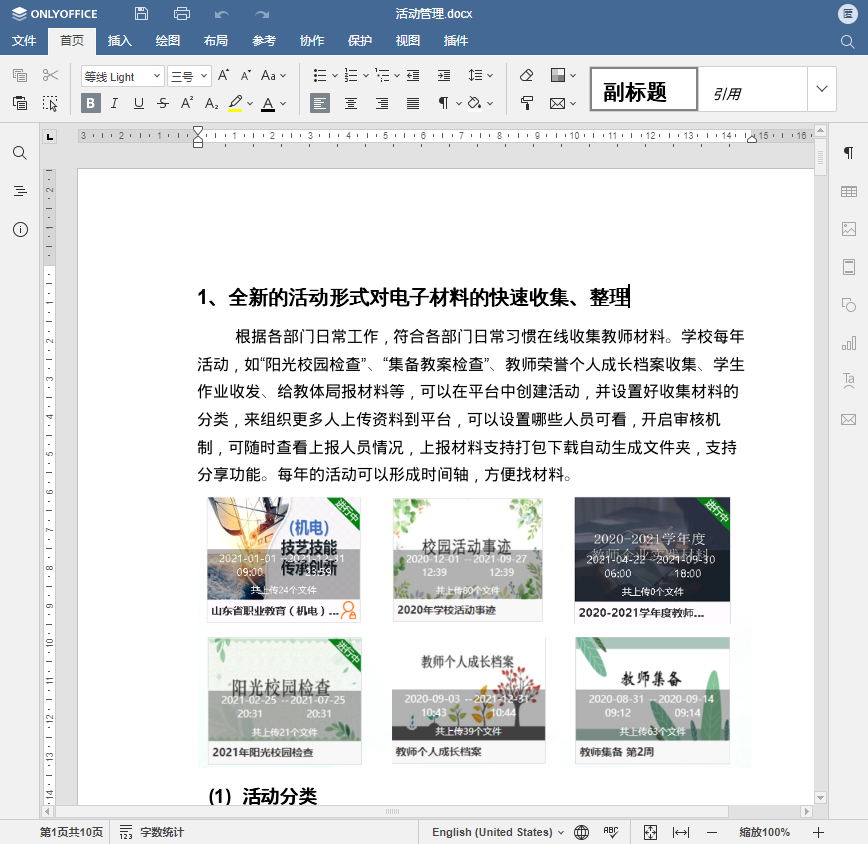Open table settings in the right sidebar
The height and width of the screenshot is (844, 868).
pos(850,191)
